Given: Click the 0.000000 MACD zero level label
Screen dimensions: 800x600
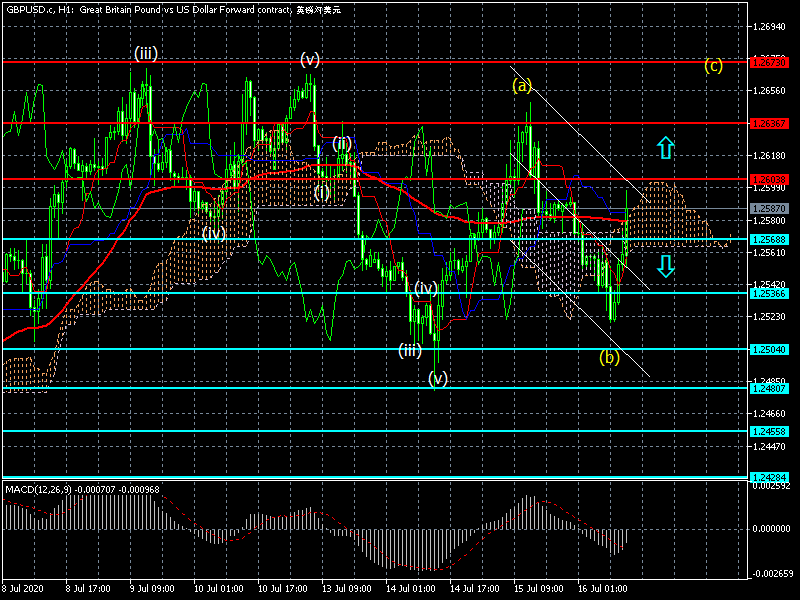Looking at the screenshot, I should click(x=770, y=528).
